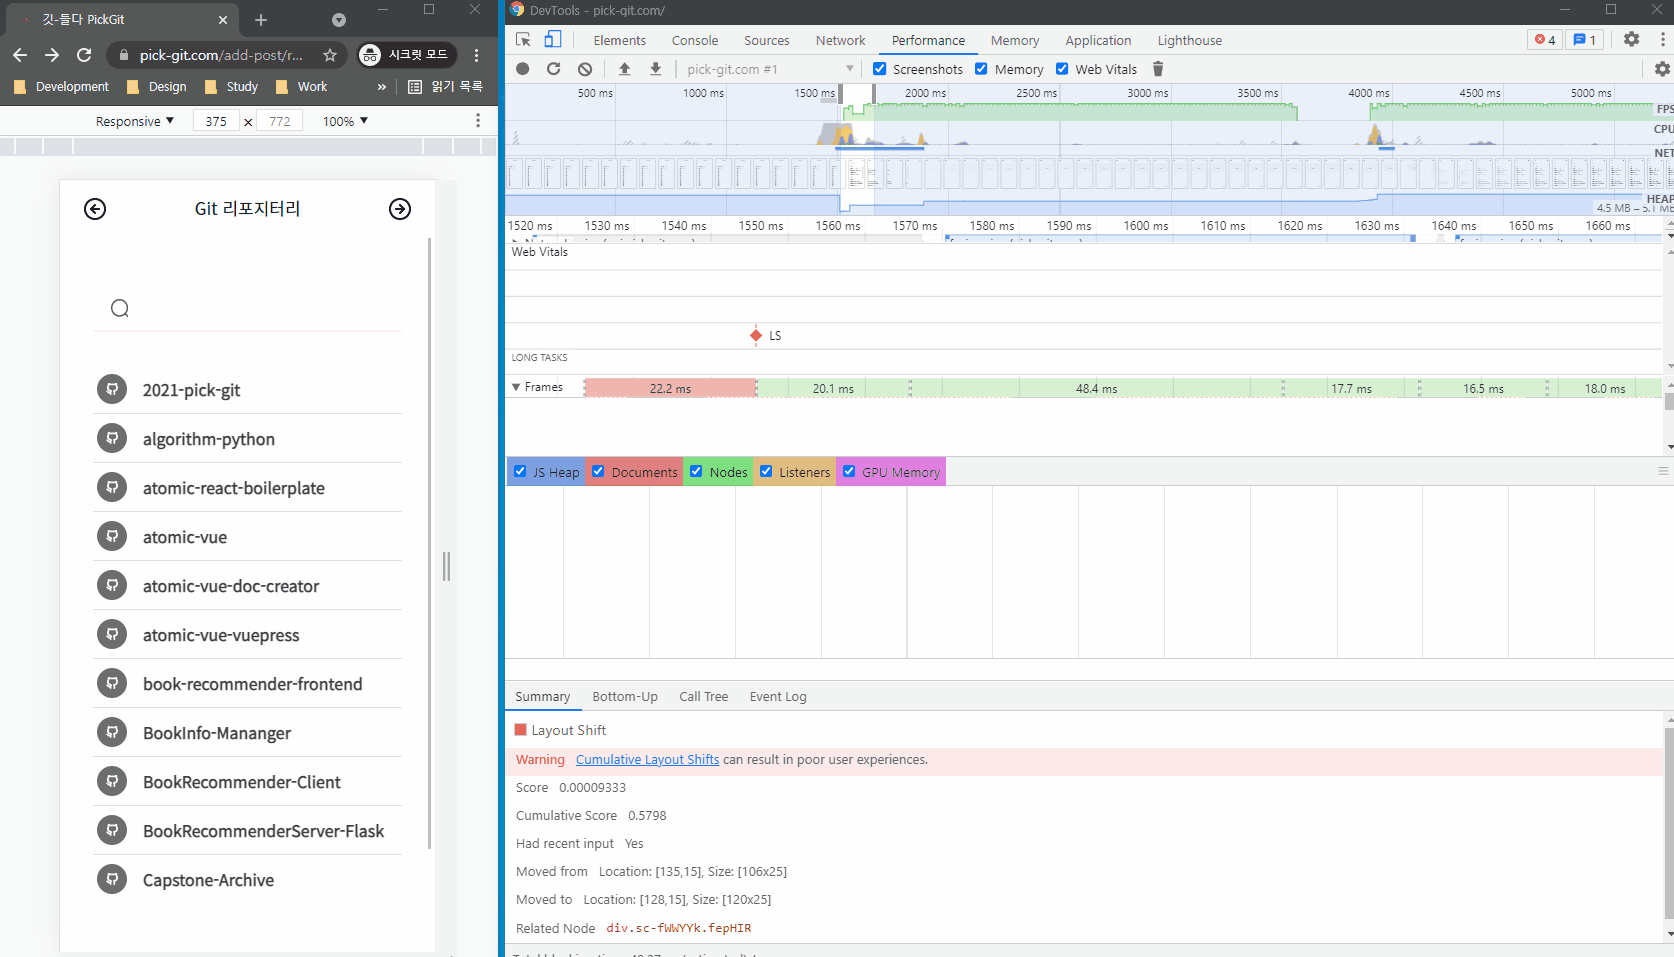
Task: Click the collect garbage trash icon
Action: (x=1158, y=69)
